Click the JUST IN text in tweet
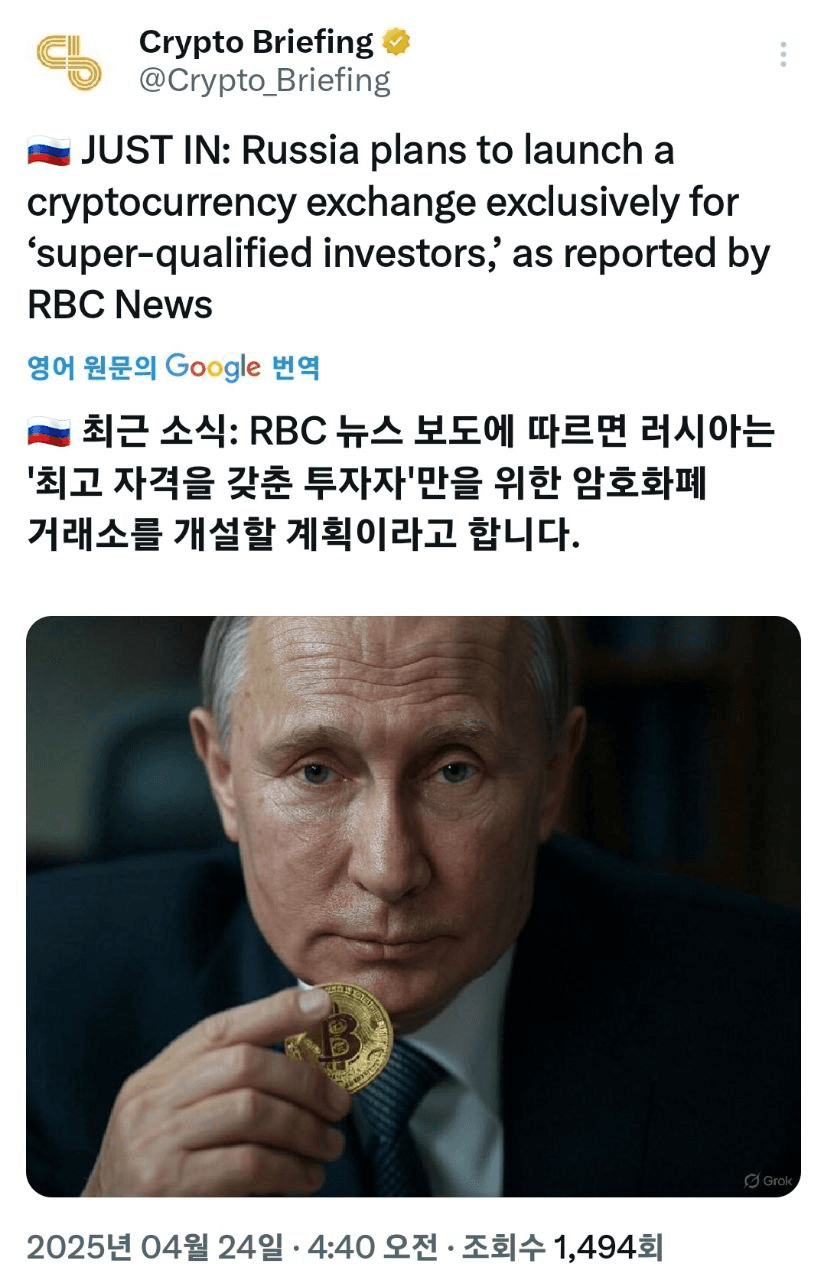826x1280 pixels. pyautogui.click(x=155, y=152)
